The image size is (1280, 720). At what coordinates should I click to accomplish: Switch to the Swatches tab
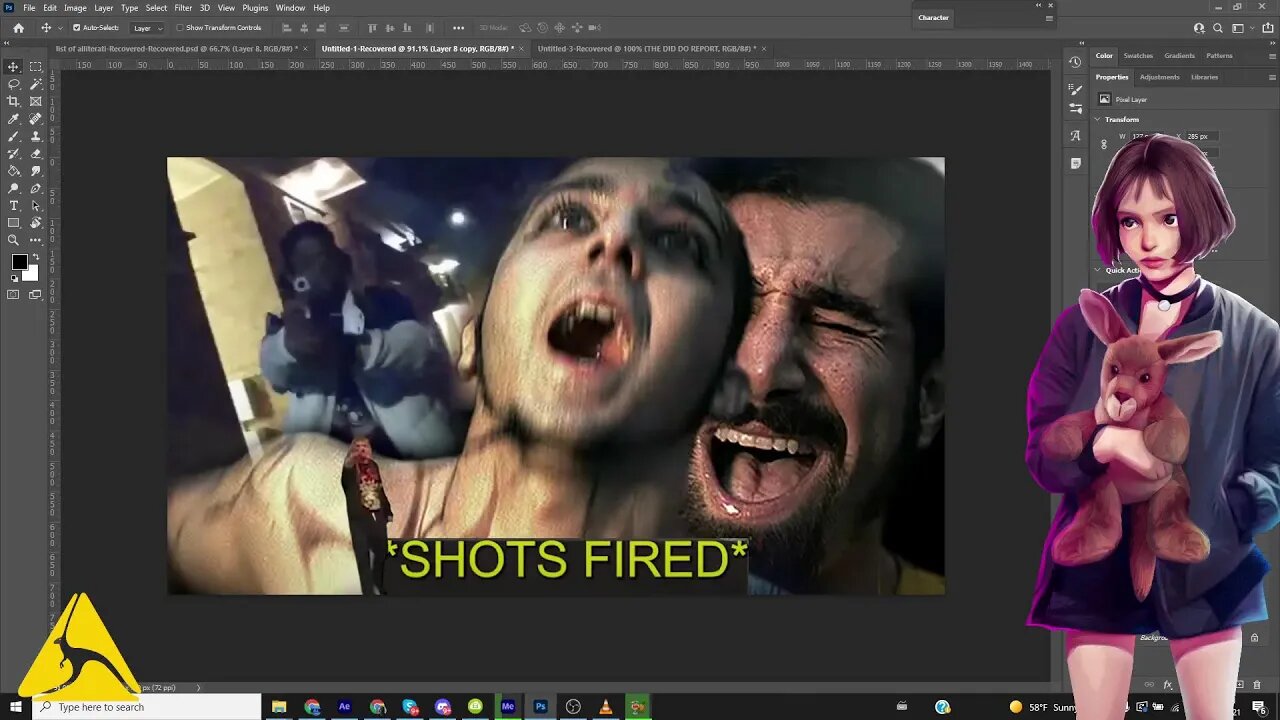point(1138,56)
